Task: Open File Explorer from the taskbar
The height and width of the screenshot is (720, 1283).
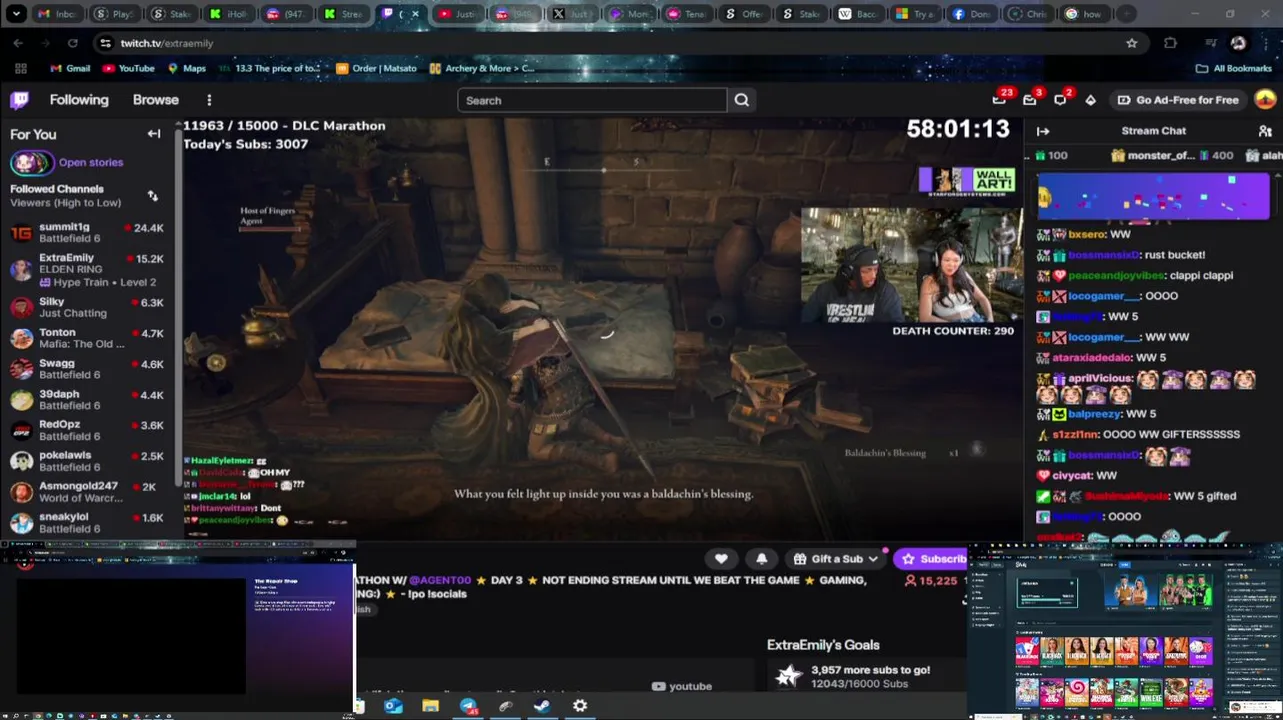Action: (430, 706)
